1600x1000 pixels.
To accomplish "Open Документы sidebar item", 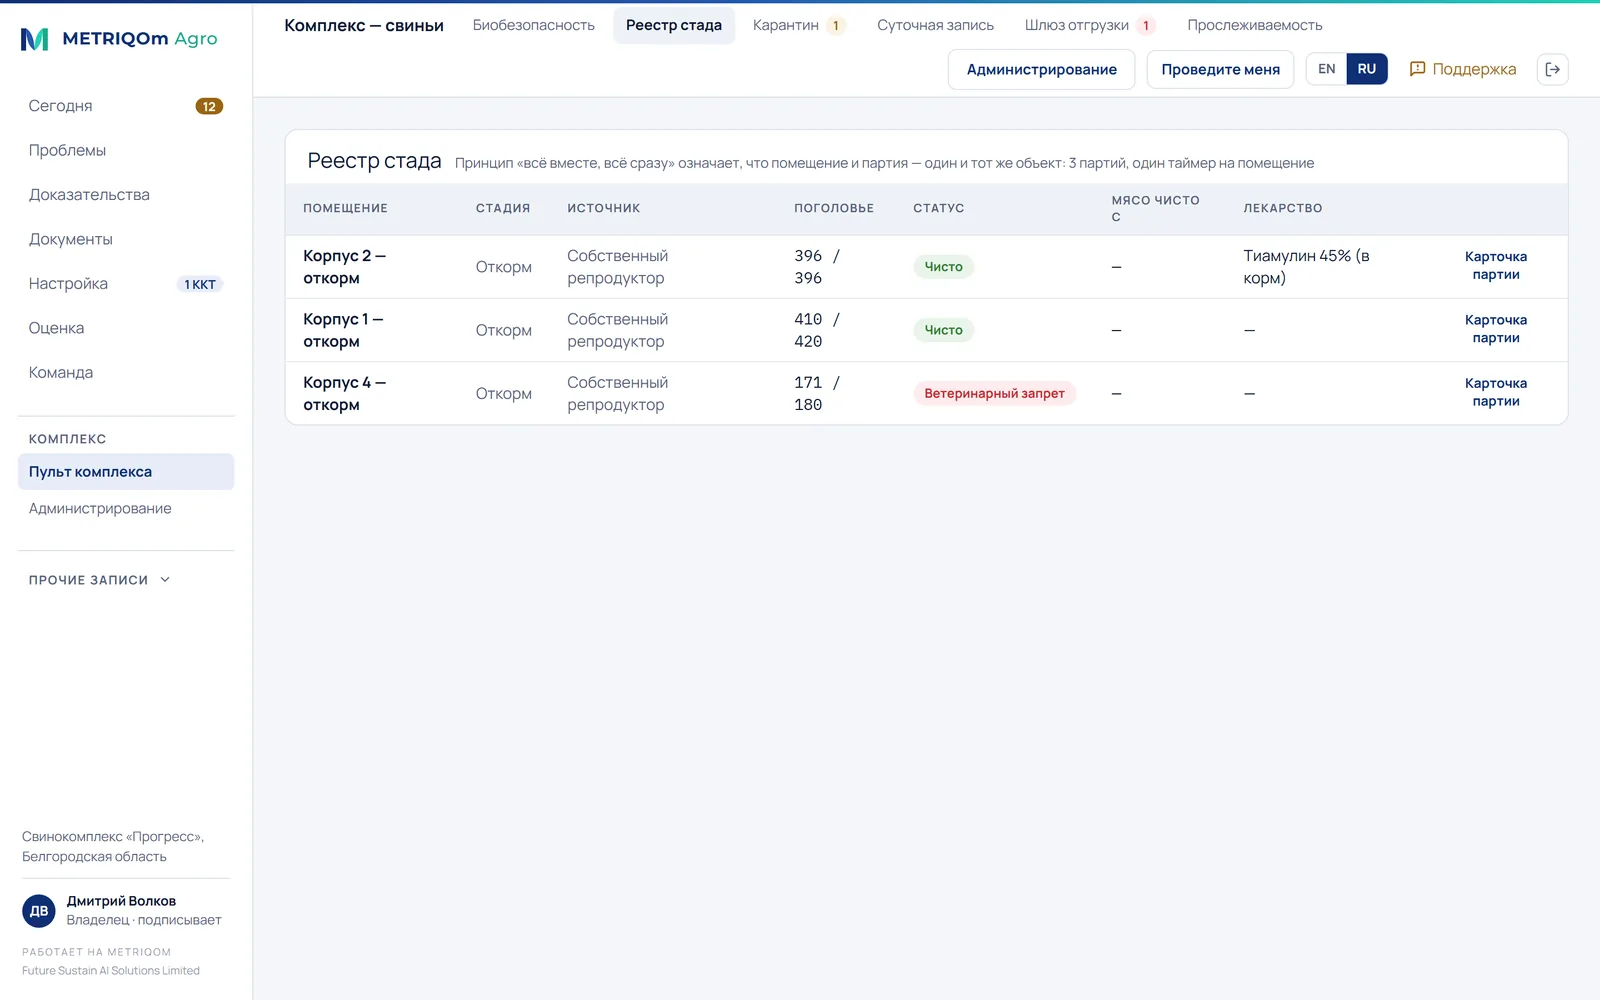I will tap(126, 239).
